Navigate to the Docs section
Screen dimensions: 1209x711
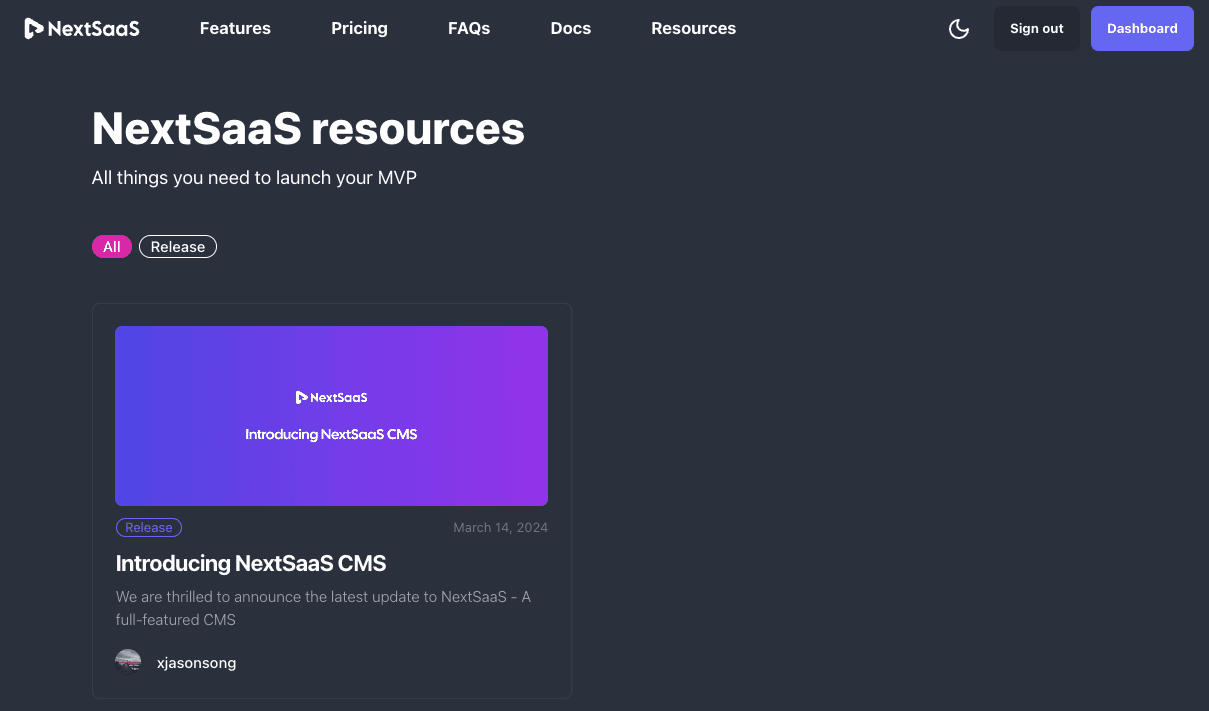[571, 28]
